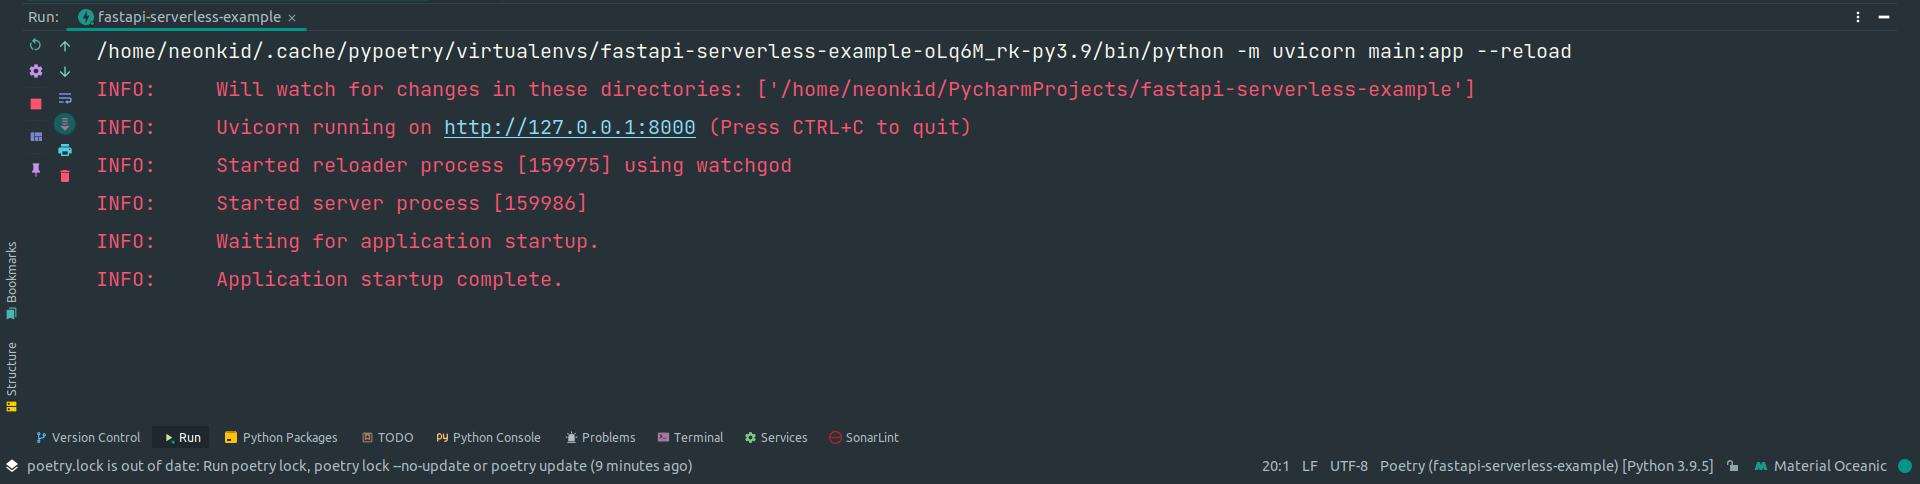Image resolution: width=1920 pixels, height=484 pixels.
Task: Open the http://127.0.0.1:8000 link
Action: click(570, 127)
